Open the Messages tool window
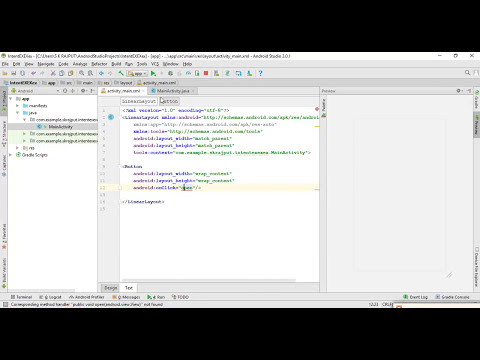The width and height of the screenshot is (480, 360). point(126,297)
